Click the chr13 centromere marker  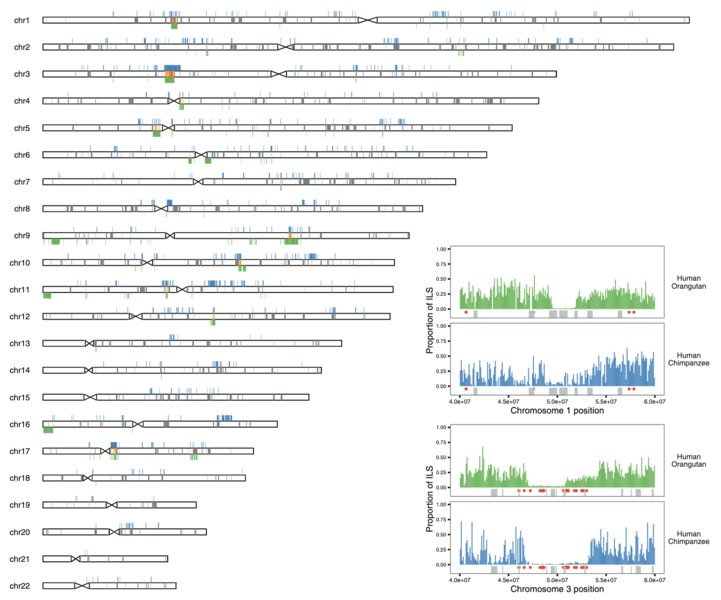pyautogui.click(x=89, y=343)
